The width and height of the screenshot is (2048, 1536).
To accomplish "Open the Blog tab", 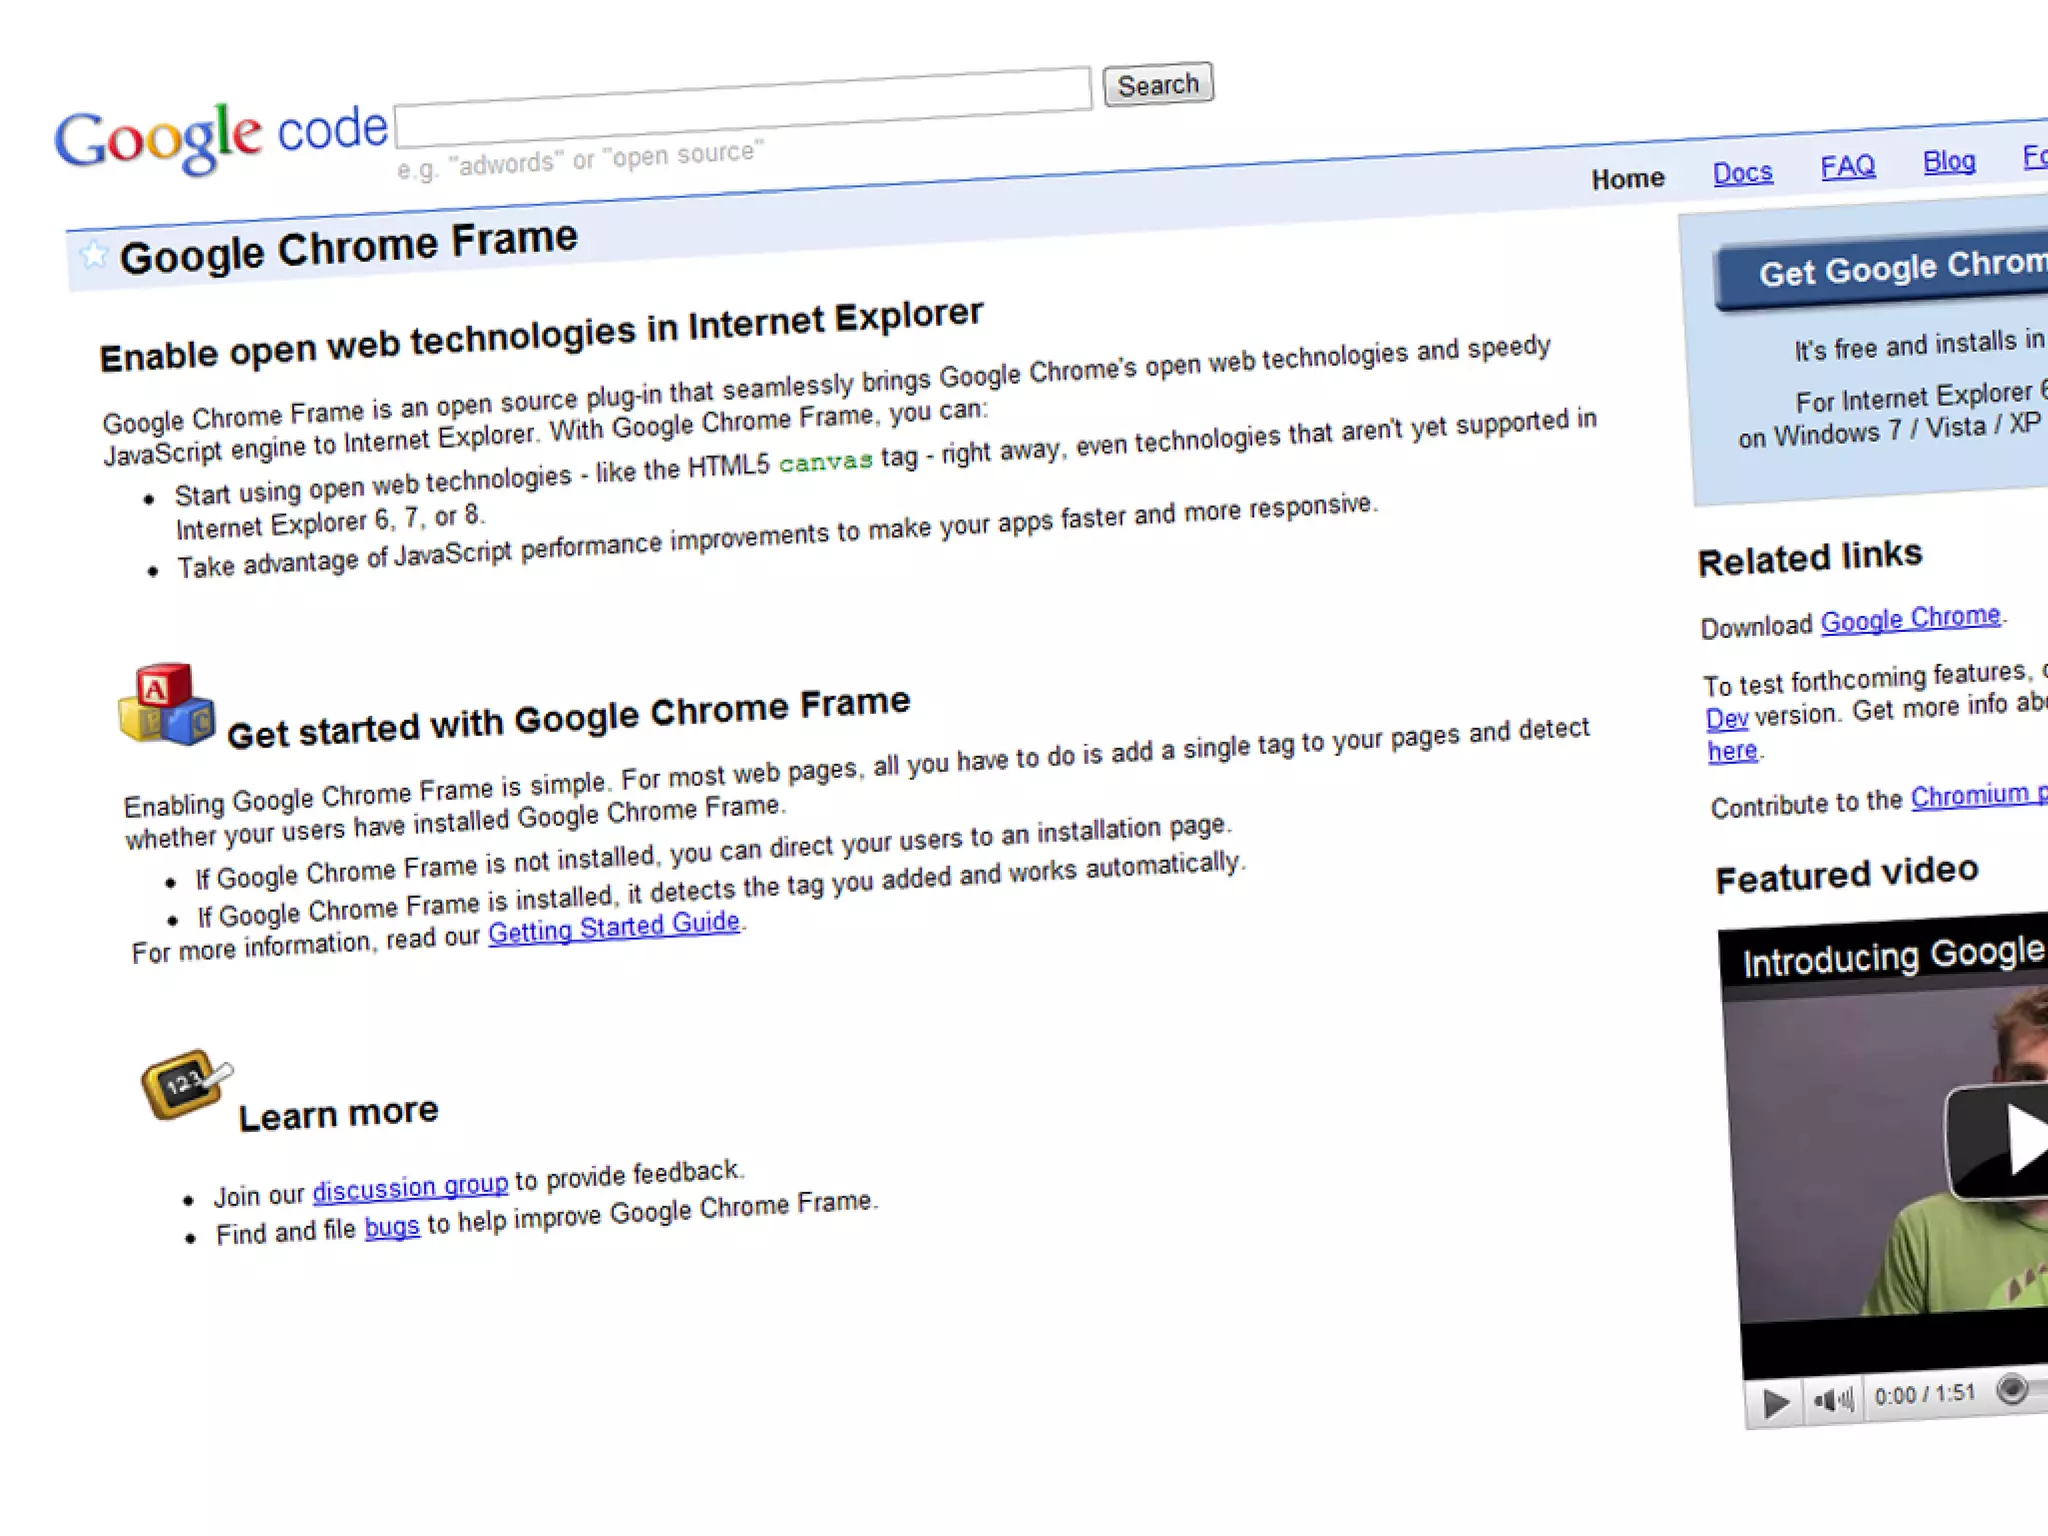I will click(1949, 161).
